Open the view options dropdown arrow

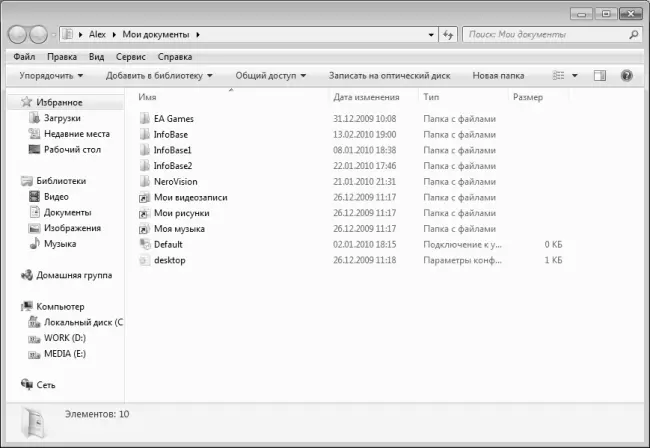(575, 75)
